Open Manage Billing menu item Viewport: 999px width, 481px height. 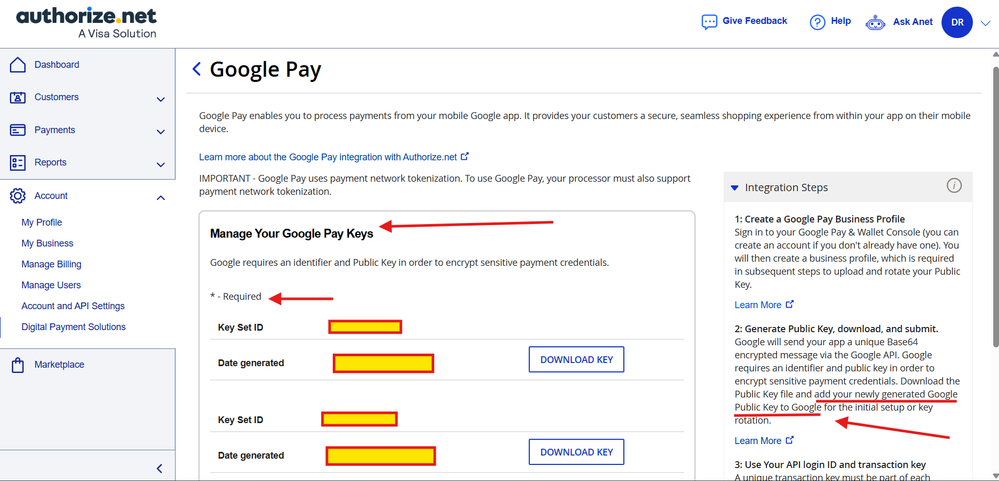[x=51, y=264]
